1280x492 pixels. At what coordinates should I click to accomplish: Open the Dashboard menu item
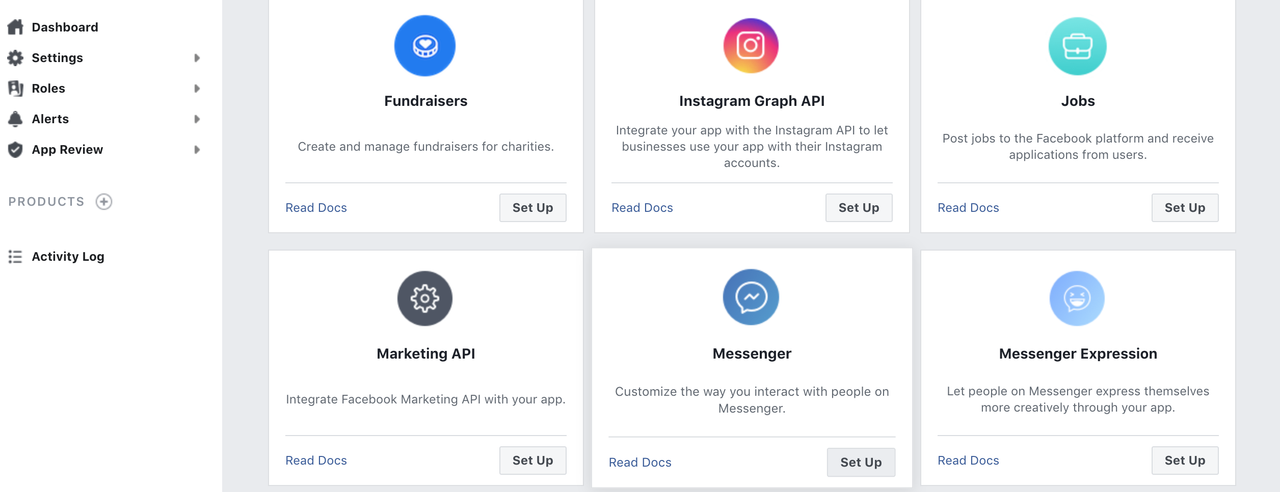tap(64, 27)
